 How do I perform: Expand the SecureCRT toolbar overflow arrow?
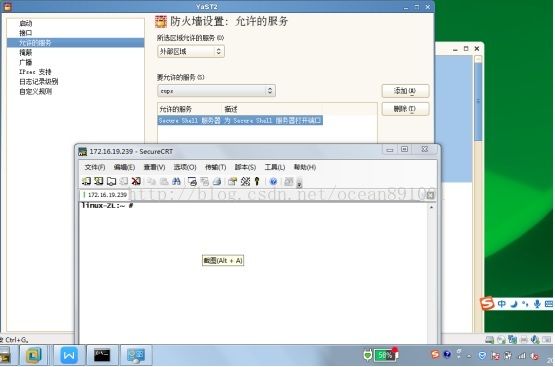click(x=299, y=183)
